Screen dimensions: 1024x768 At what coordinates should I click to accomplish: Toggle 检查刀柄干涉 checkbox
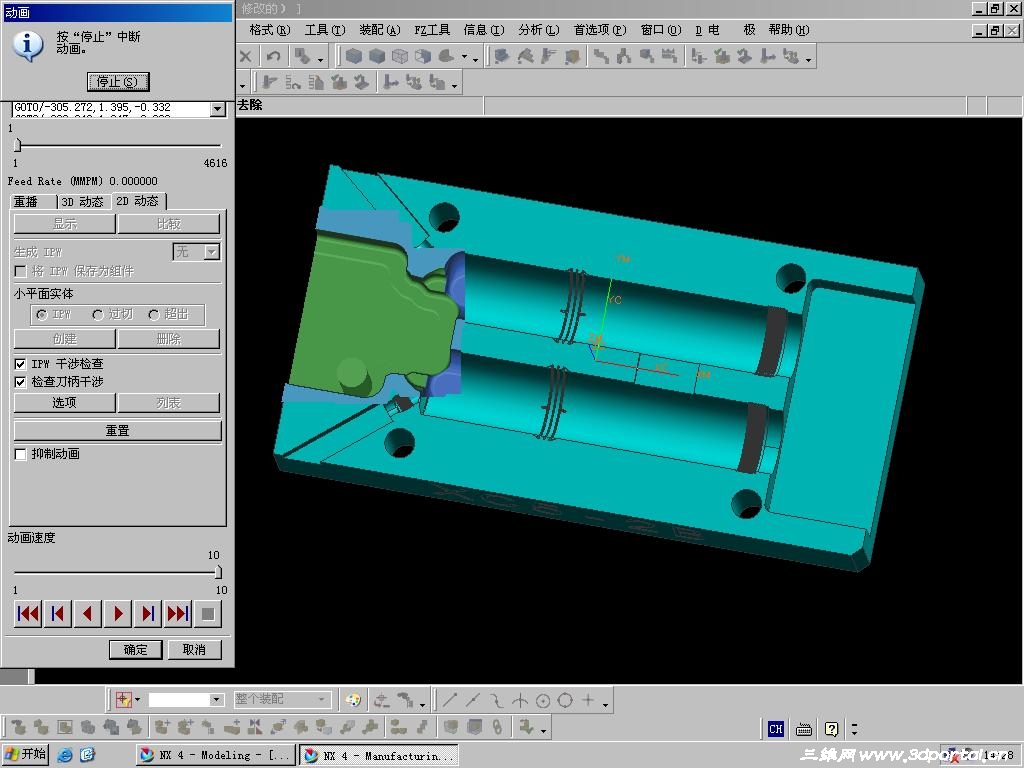click(x=20, y=382)
